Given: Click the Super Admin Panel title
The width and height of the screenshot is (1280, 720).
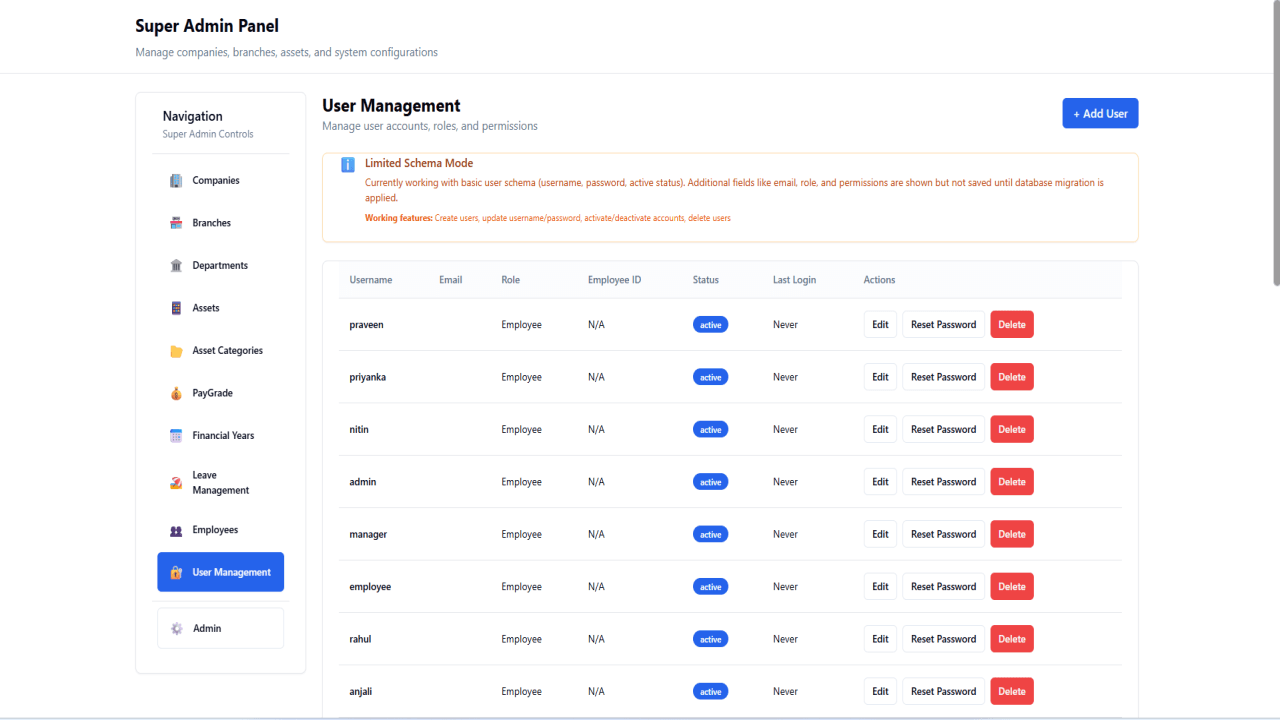Looking at the screenshot, I should tap(207, 26).
